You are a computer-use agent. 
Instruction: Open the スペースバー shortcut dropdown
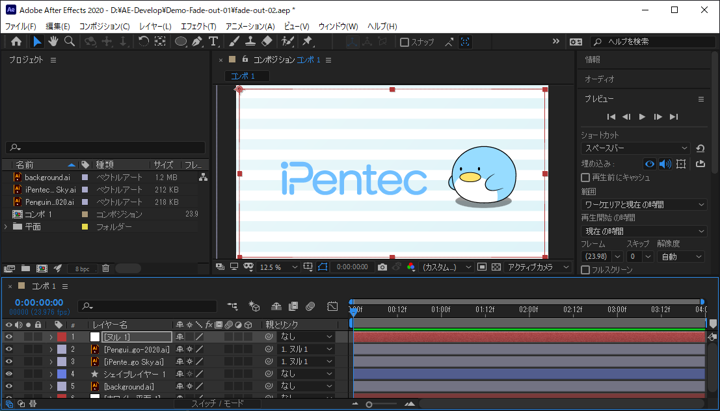click(x=636, y=148)
